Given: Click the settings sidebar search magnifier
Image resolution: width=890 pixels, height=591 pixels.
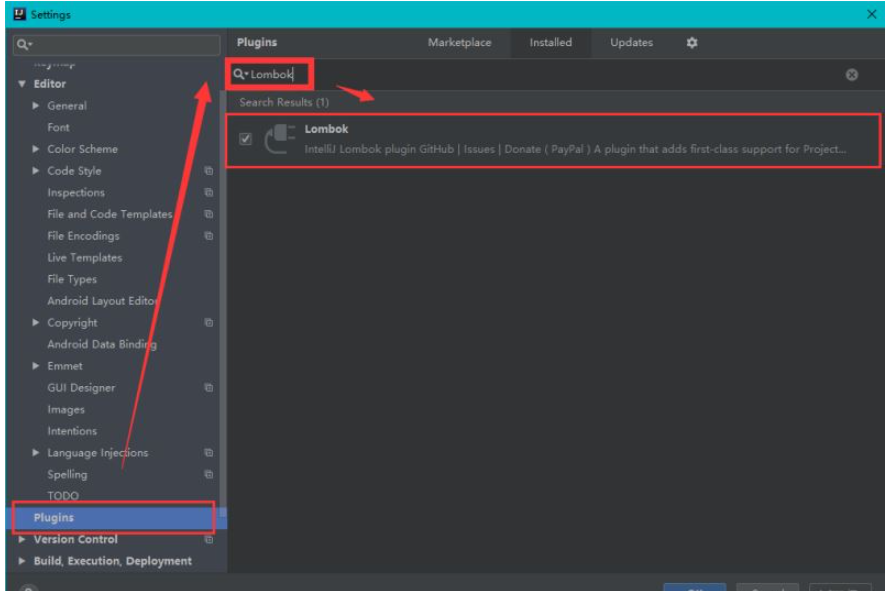Looking at the screenshot, I should [23, 44].
